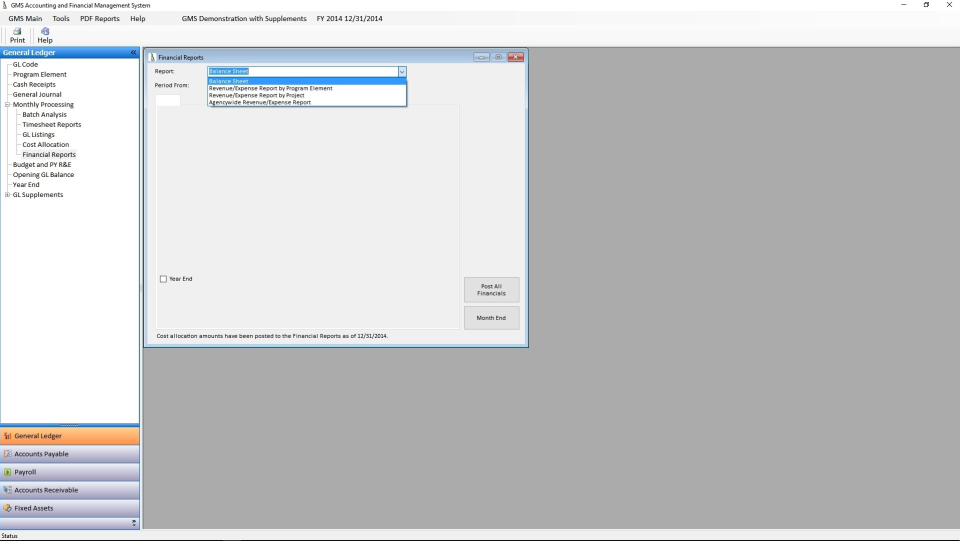960x541 pixels.
Task: Click the FY 2014 12/31/2014 header text
Action: click(x=350, y=18)
